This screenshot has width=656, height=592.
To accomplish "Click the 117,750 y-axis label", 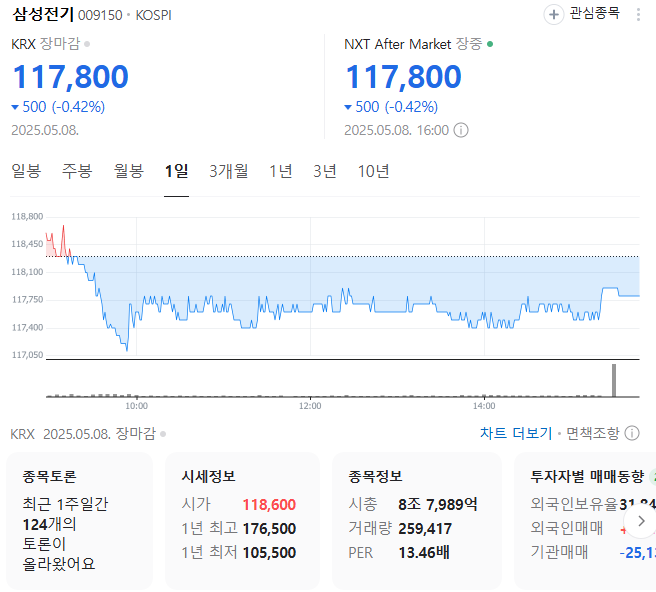I will click(27, 300).
